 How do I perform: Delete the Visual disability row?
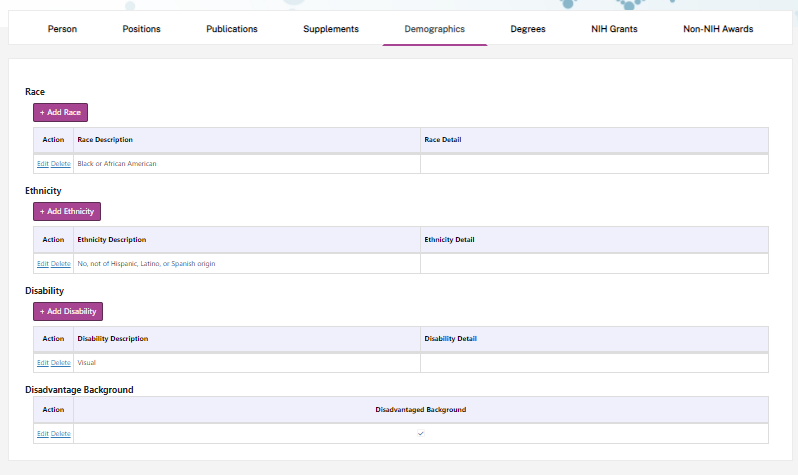click(61, 363)
